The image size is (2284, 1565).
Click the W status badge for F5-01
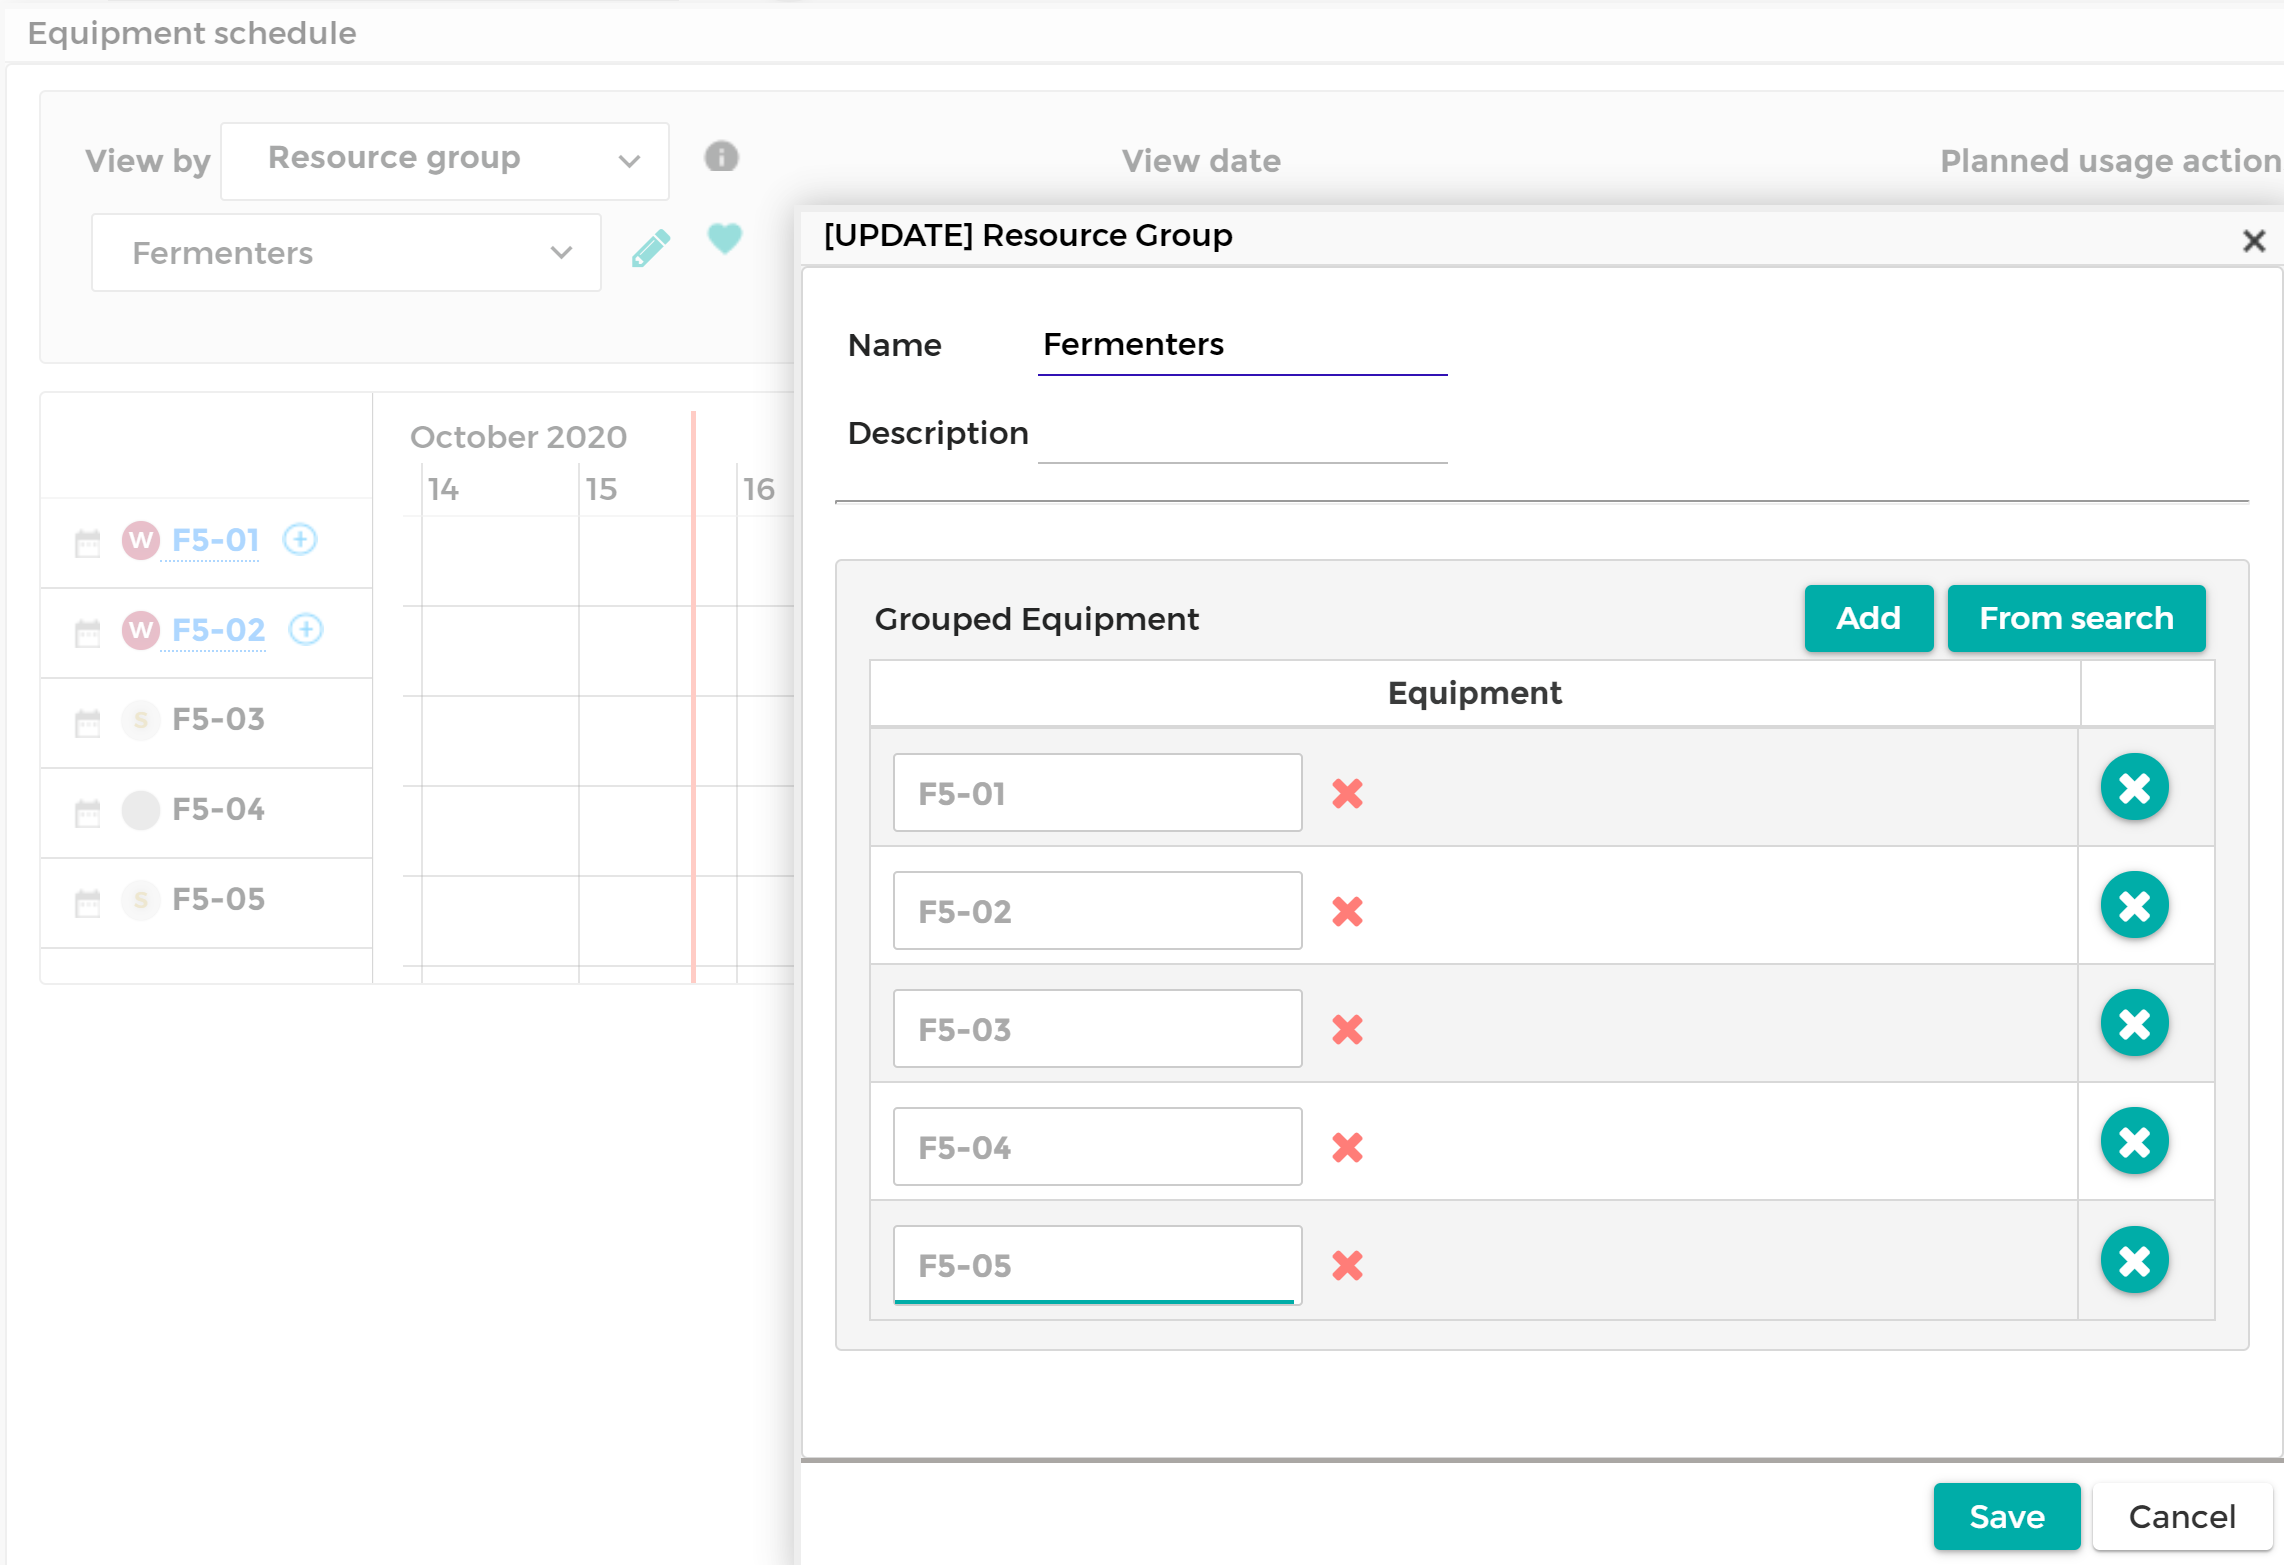[141, 540]
